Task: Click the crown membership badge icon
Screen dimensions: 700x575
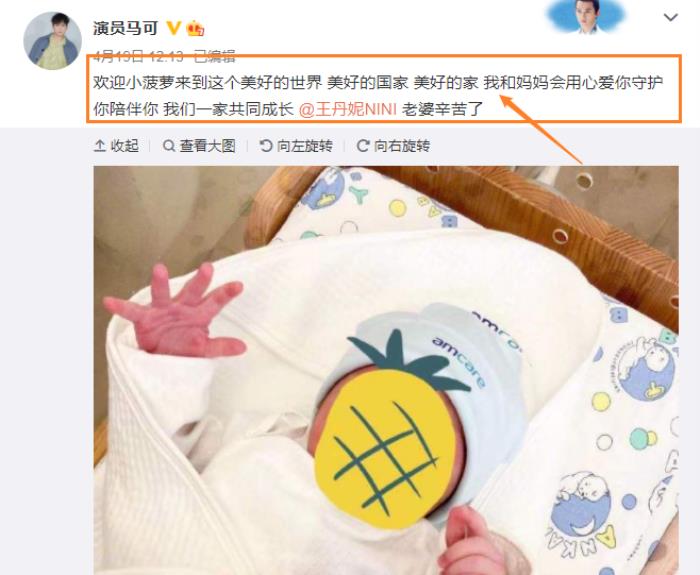Action: point(195,28)
